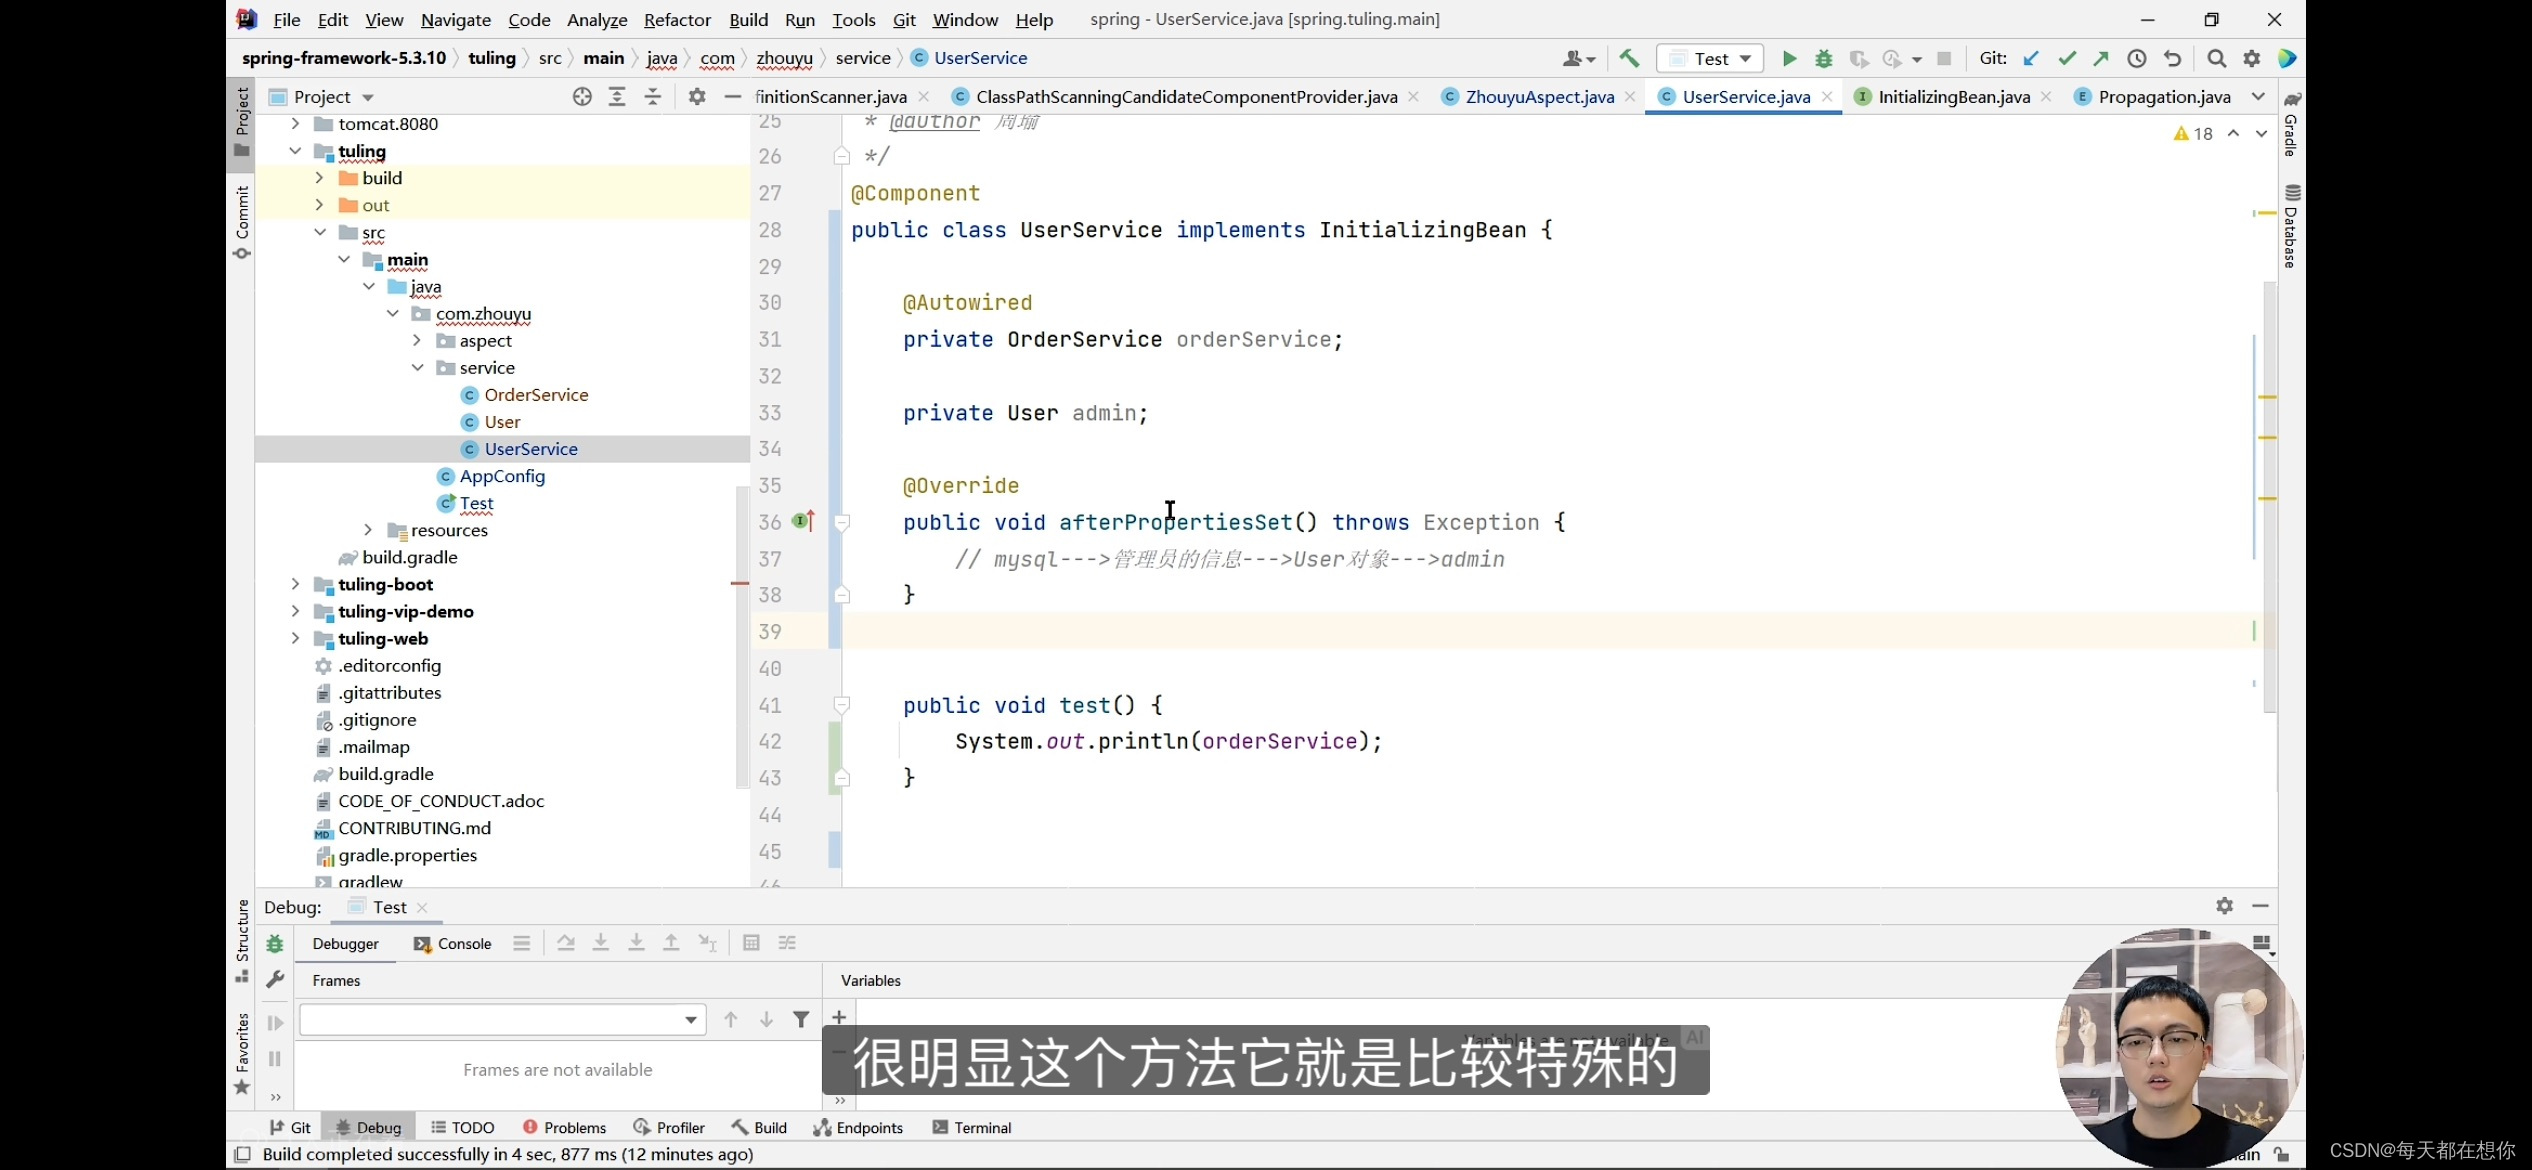Hide the Project panel
This screenshot has width=2532, height=1170.
(x=732, y=97)
